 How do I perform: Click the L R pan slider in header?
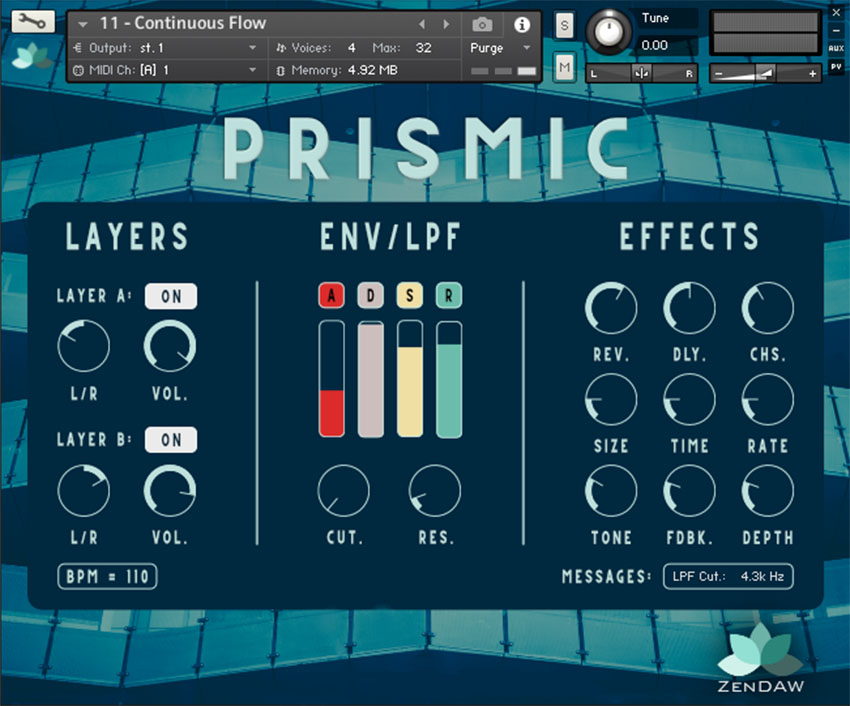click(x=641, y=73)
